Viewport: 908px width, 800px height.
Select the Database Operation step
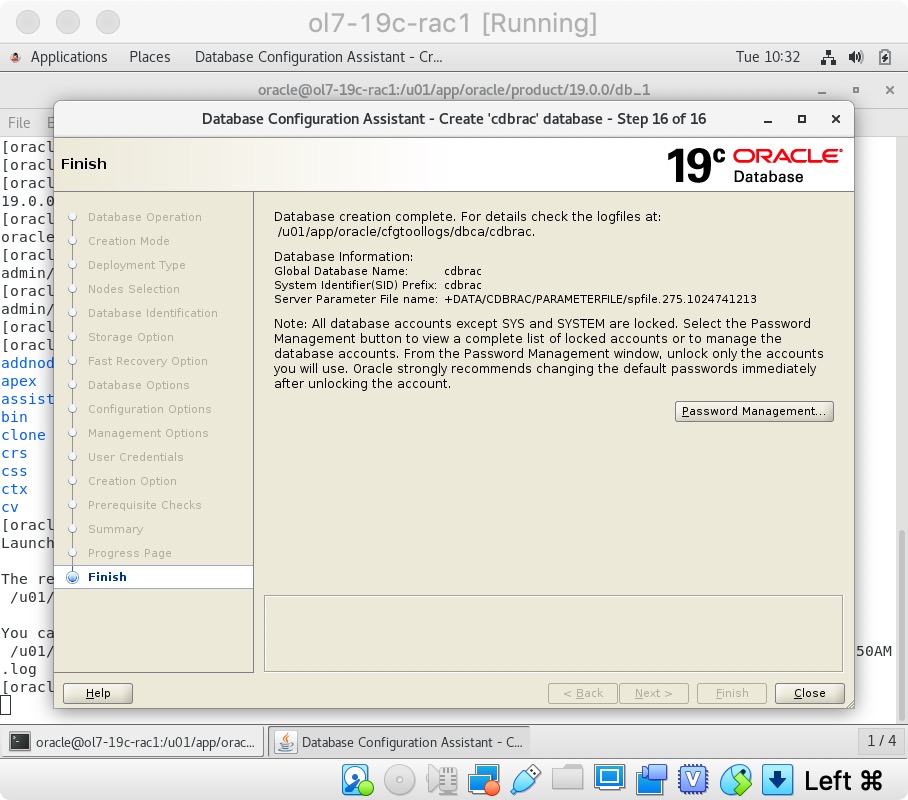pos(145,217)
